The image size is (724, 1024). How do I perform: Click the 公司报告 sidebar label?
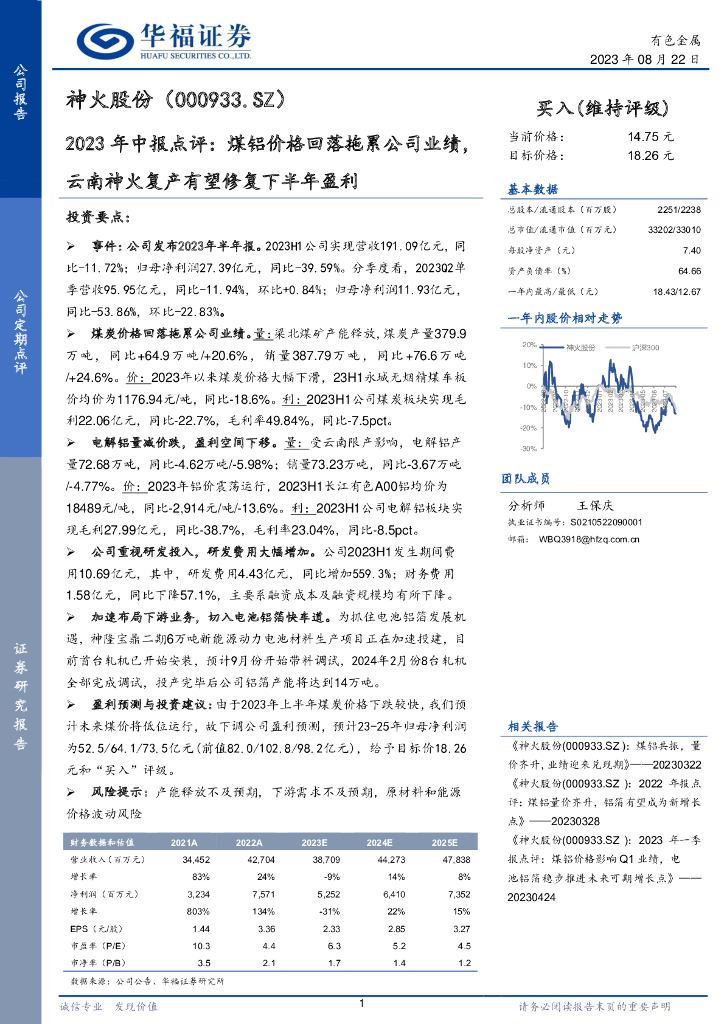click(20, 92)
